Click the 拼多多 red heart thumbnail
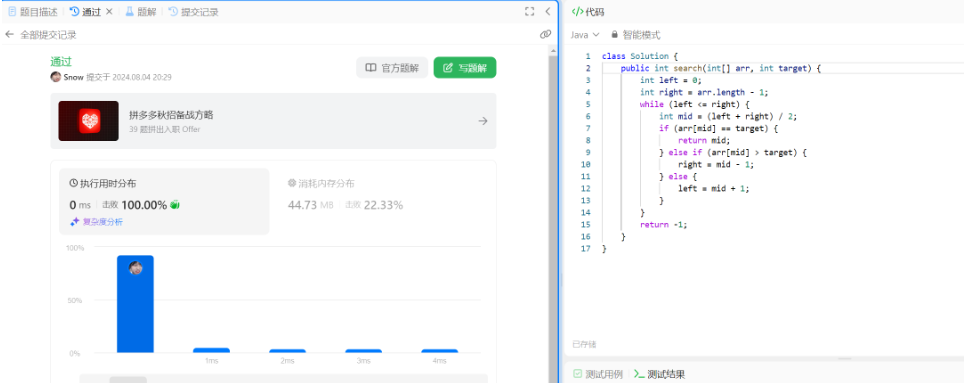The width and height of the screenshot is (970, 383). pyautogui.click(x=88, y=121)
